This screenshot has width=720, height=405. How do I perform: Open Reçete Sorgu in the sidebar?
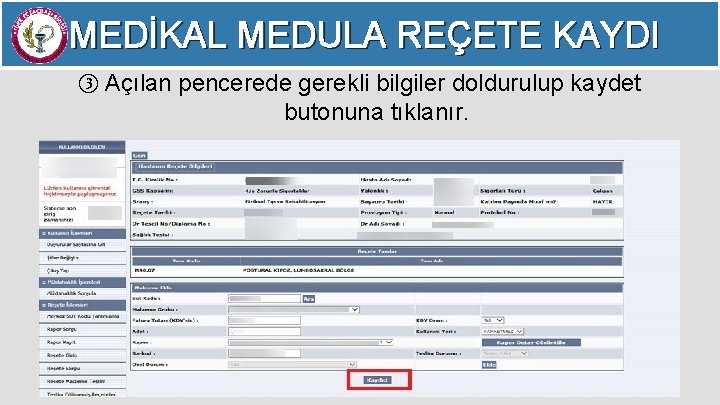(63, 368)
